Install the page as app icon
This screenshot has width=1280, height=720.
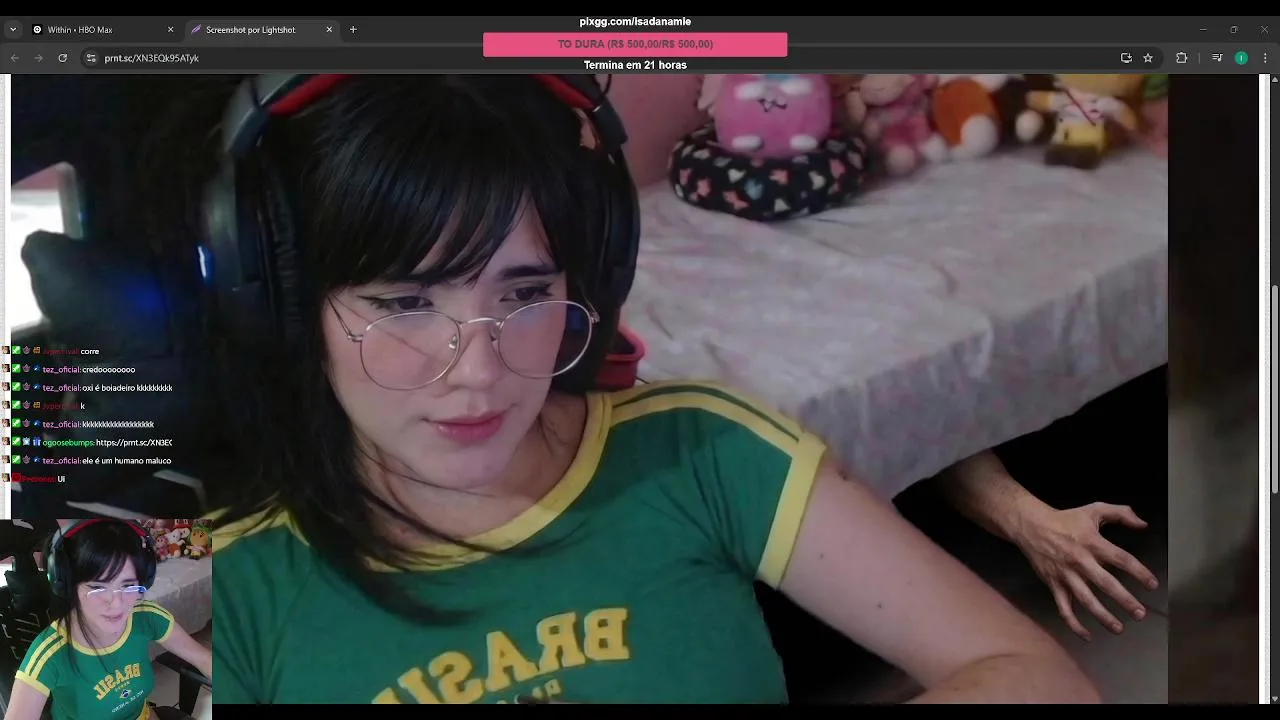[x=1126, y=58]
